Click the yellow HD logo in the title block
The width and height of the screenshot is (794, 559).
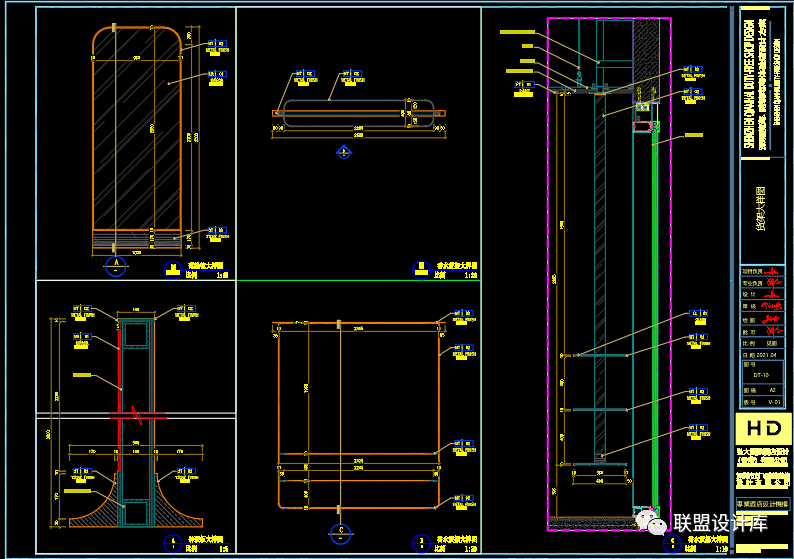[764, 431]
